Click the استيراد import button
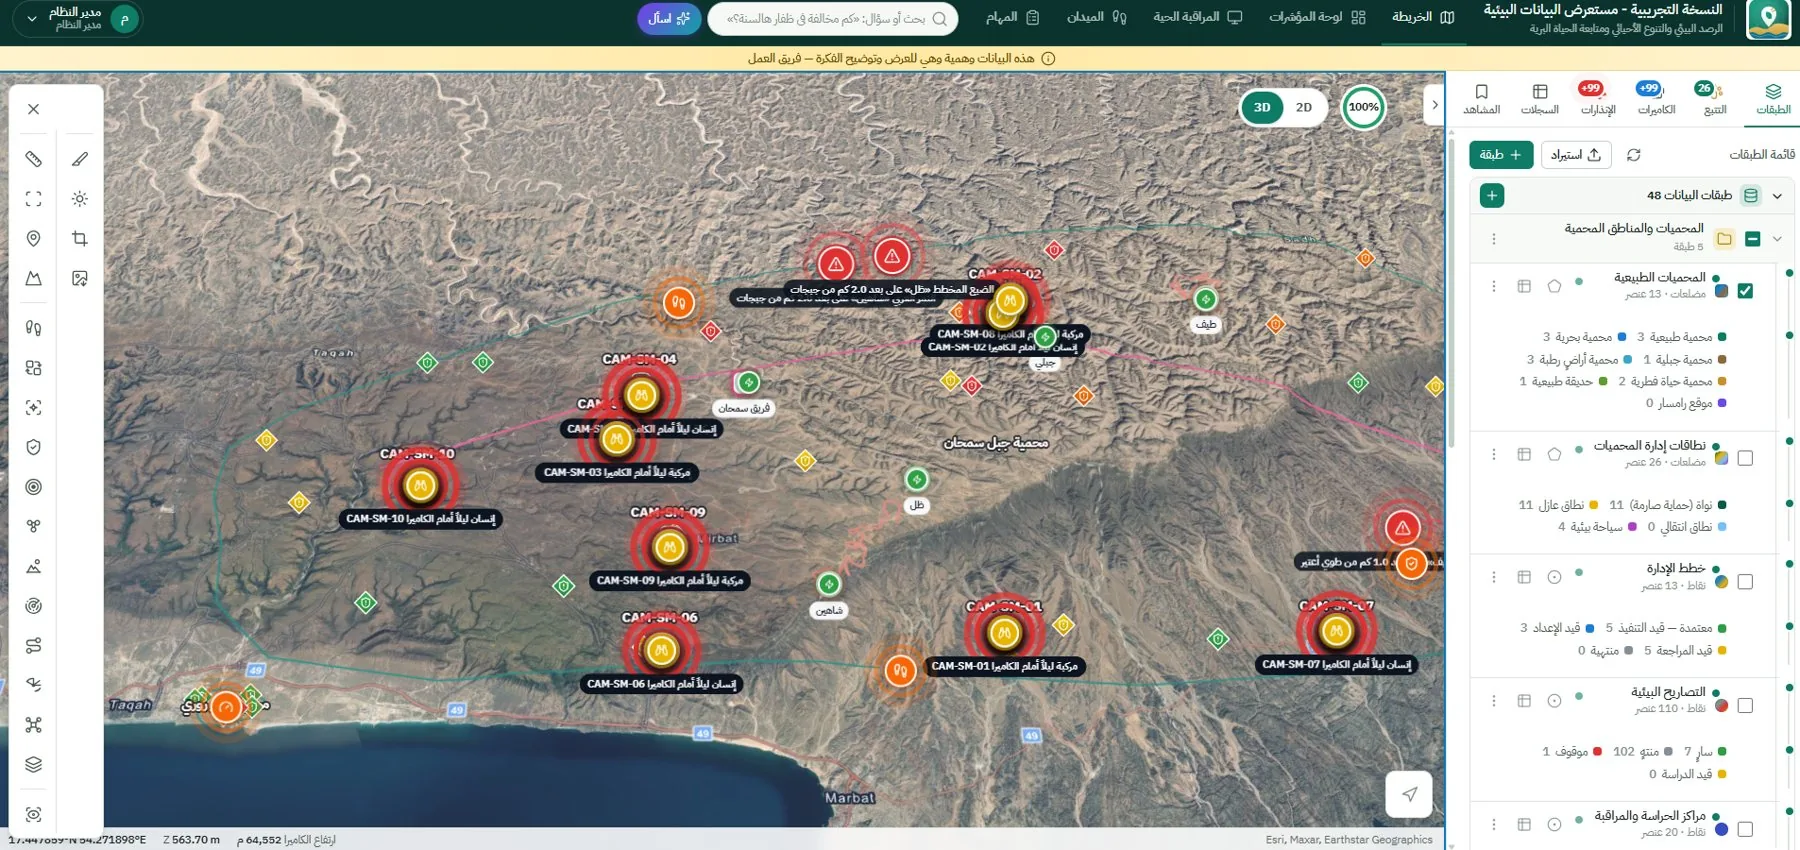 (x=1575, y=155)
